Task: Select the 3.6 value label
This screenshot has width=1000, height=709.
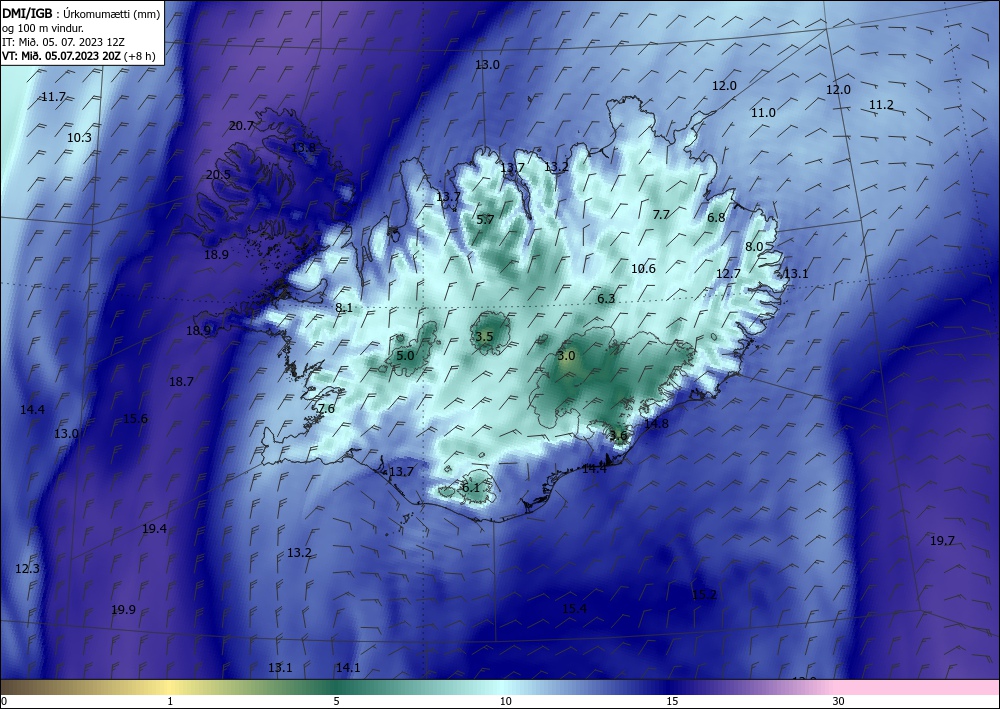Action: coord(618,436)
